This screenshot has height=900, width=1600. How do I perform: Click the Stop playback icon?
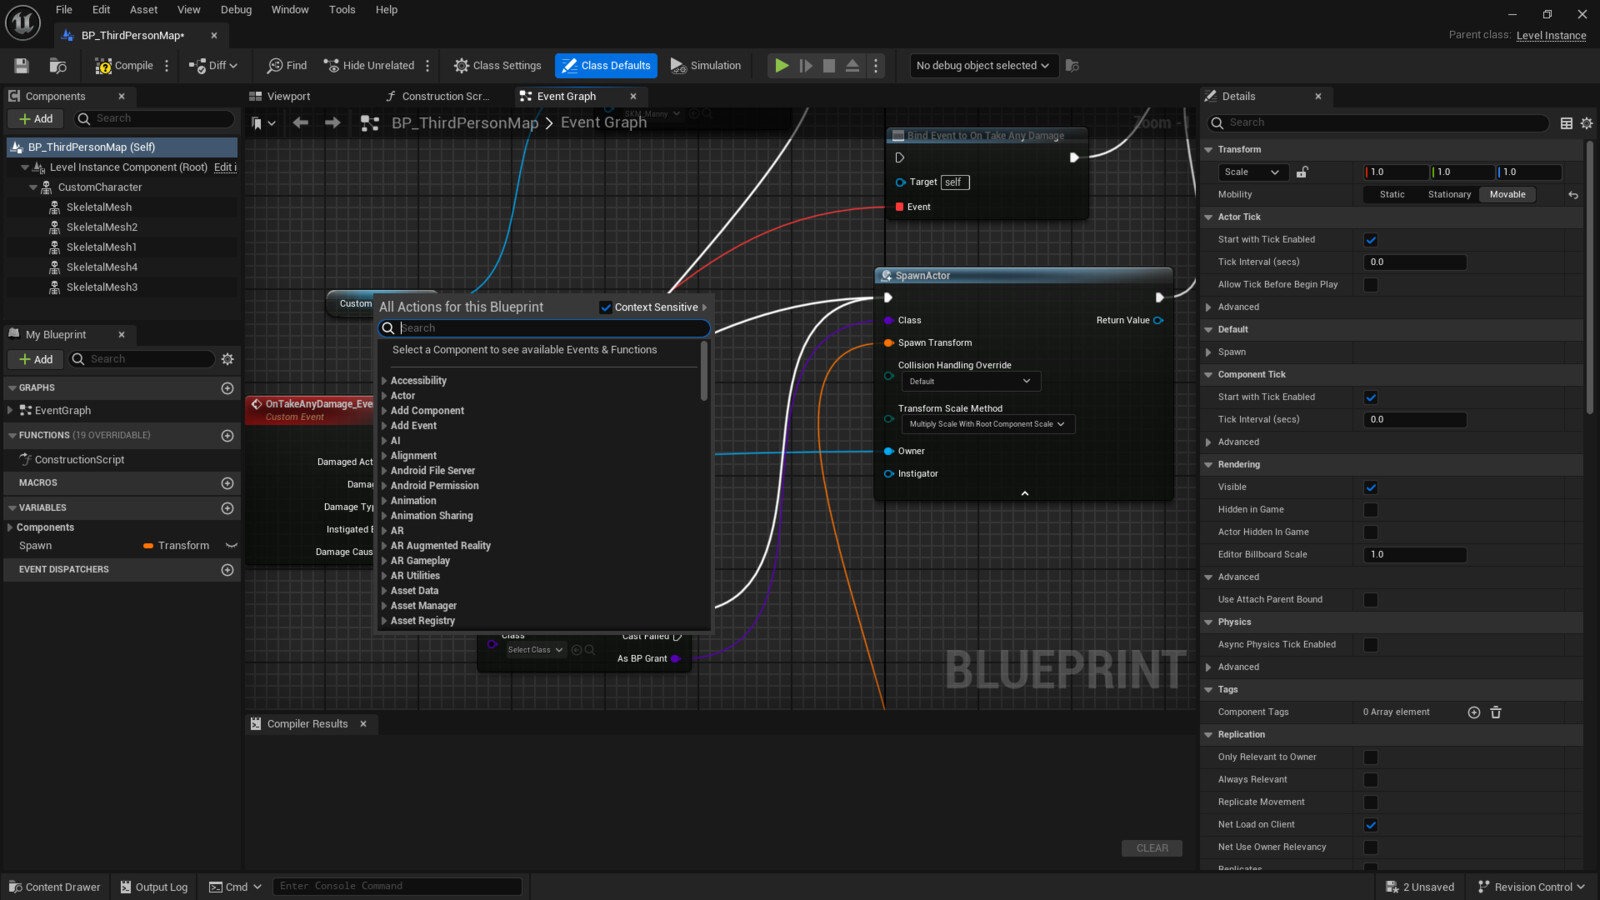point(829,66)
